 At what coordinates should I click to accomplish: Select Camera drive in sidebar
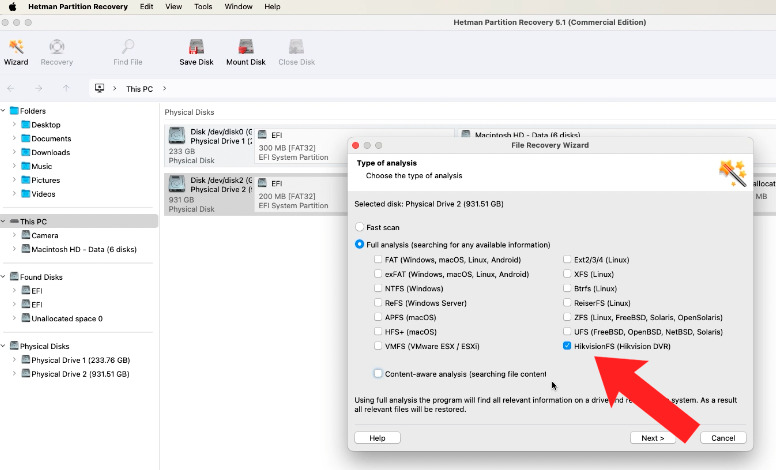point(40,235)
